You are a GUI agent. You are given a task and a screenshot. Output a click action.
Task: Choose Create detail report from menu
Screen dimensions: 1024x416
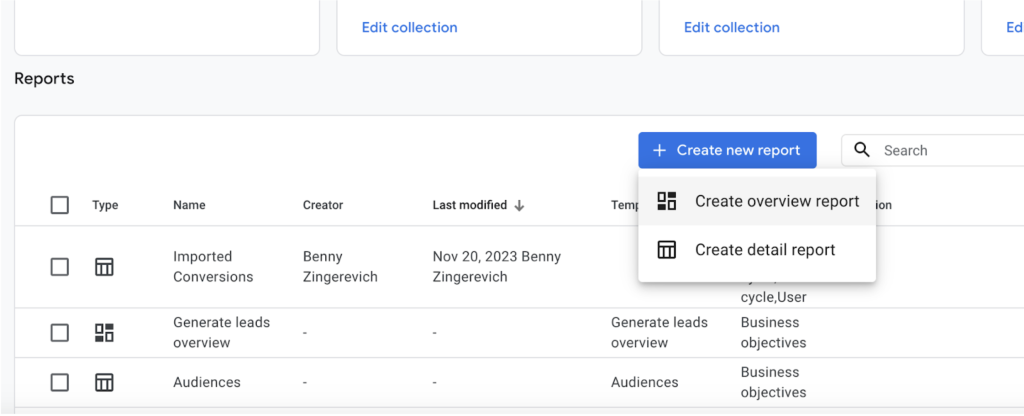[x=764, y=250]
